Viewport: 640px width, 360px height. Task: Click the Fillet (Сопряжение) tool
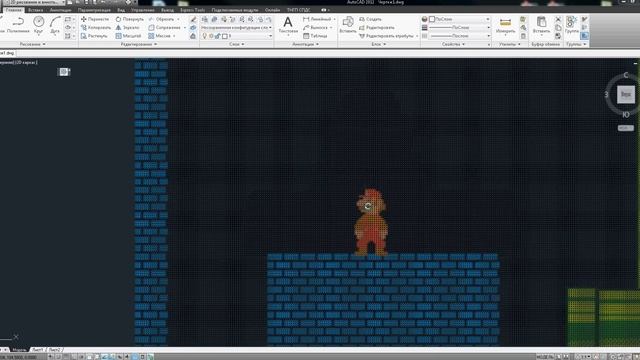[164, 27]
